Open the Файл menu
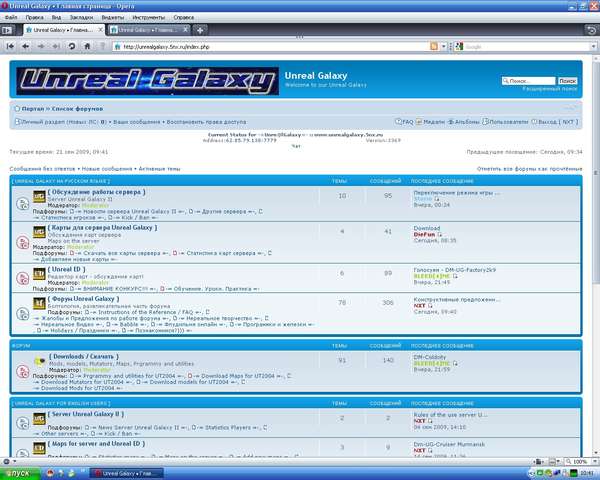Image resolution: width=600 pixels, height=480 pixels. coord(11,17)
